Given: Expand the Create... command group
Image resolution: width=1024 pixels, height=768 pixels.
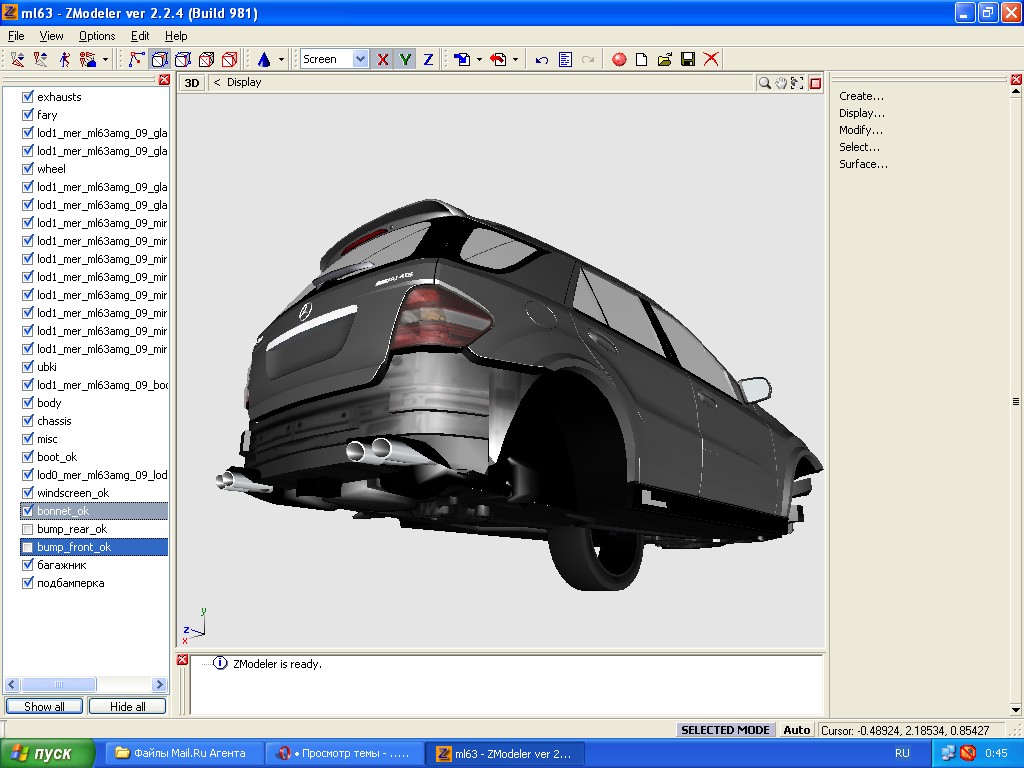Looking at the screenshot, I should 861,96.
